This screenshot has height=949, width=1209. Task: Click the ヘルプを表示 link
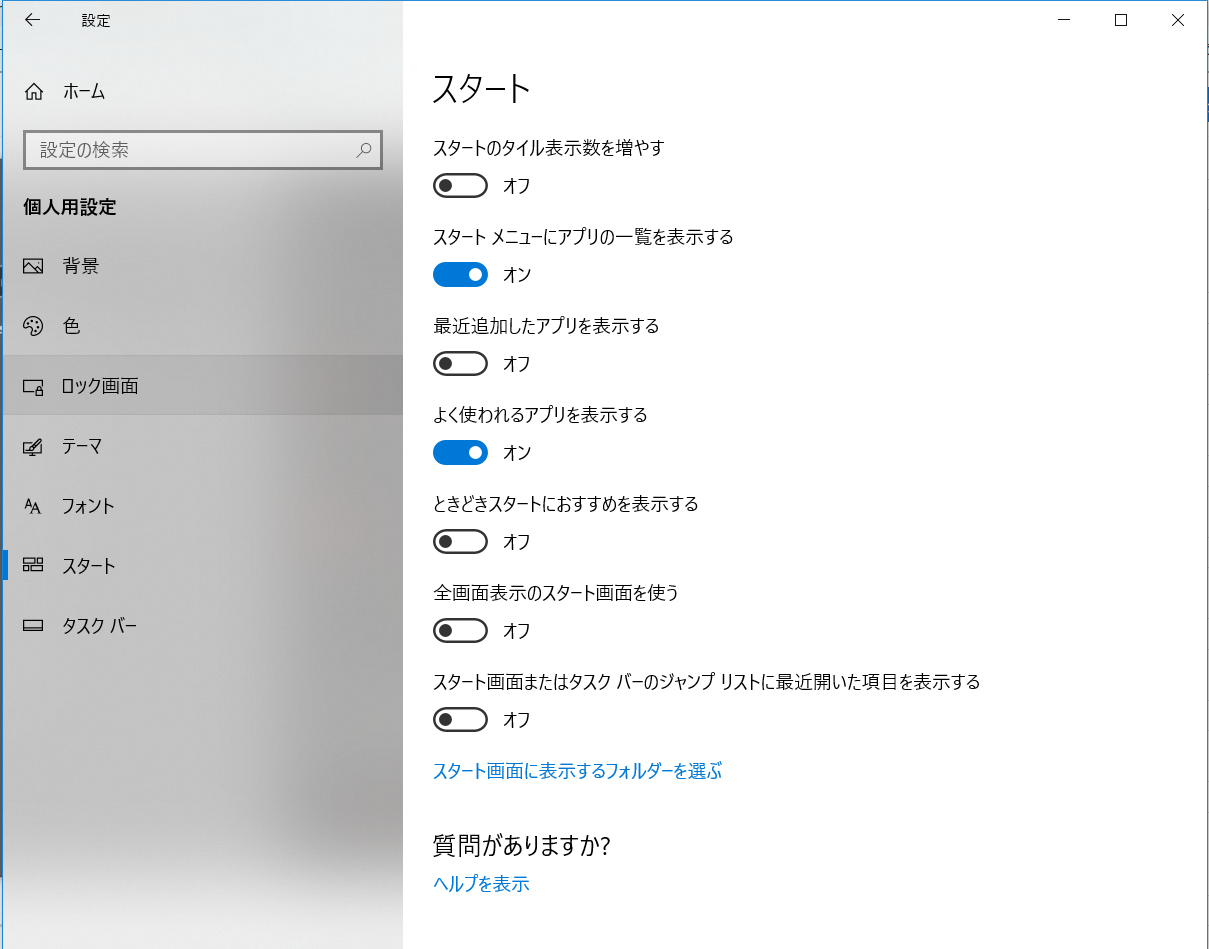481,884
